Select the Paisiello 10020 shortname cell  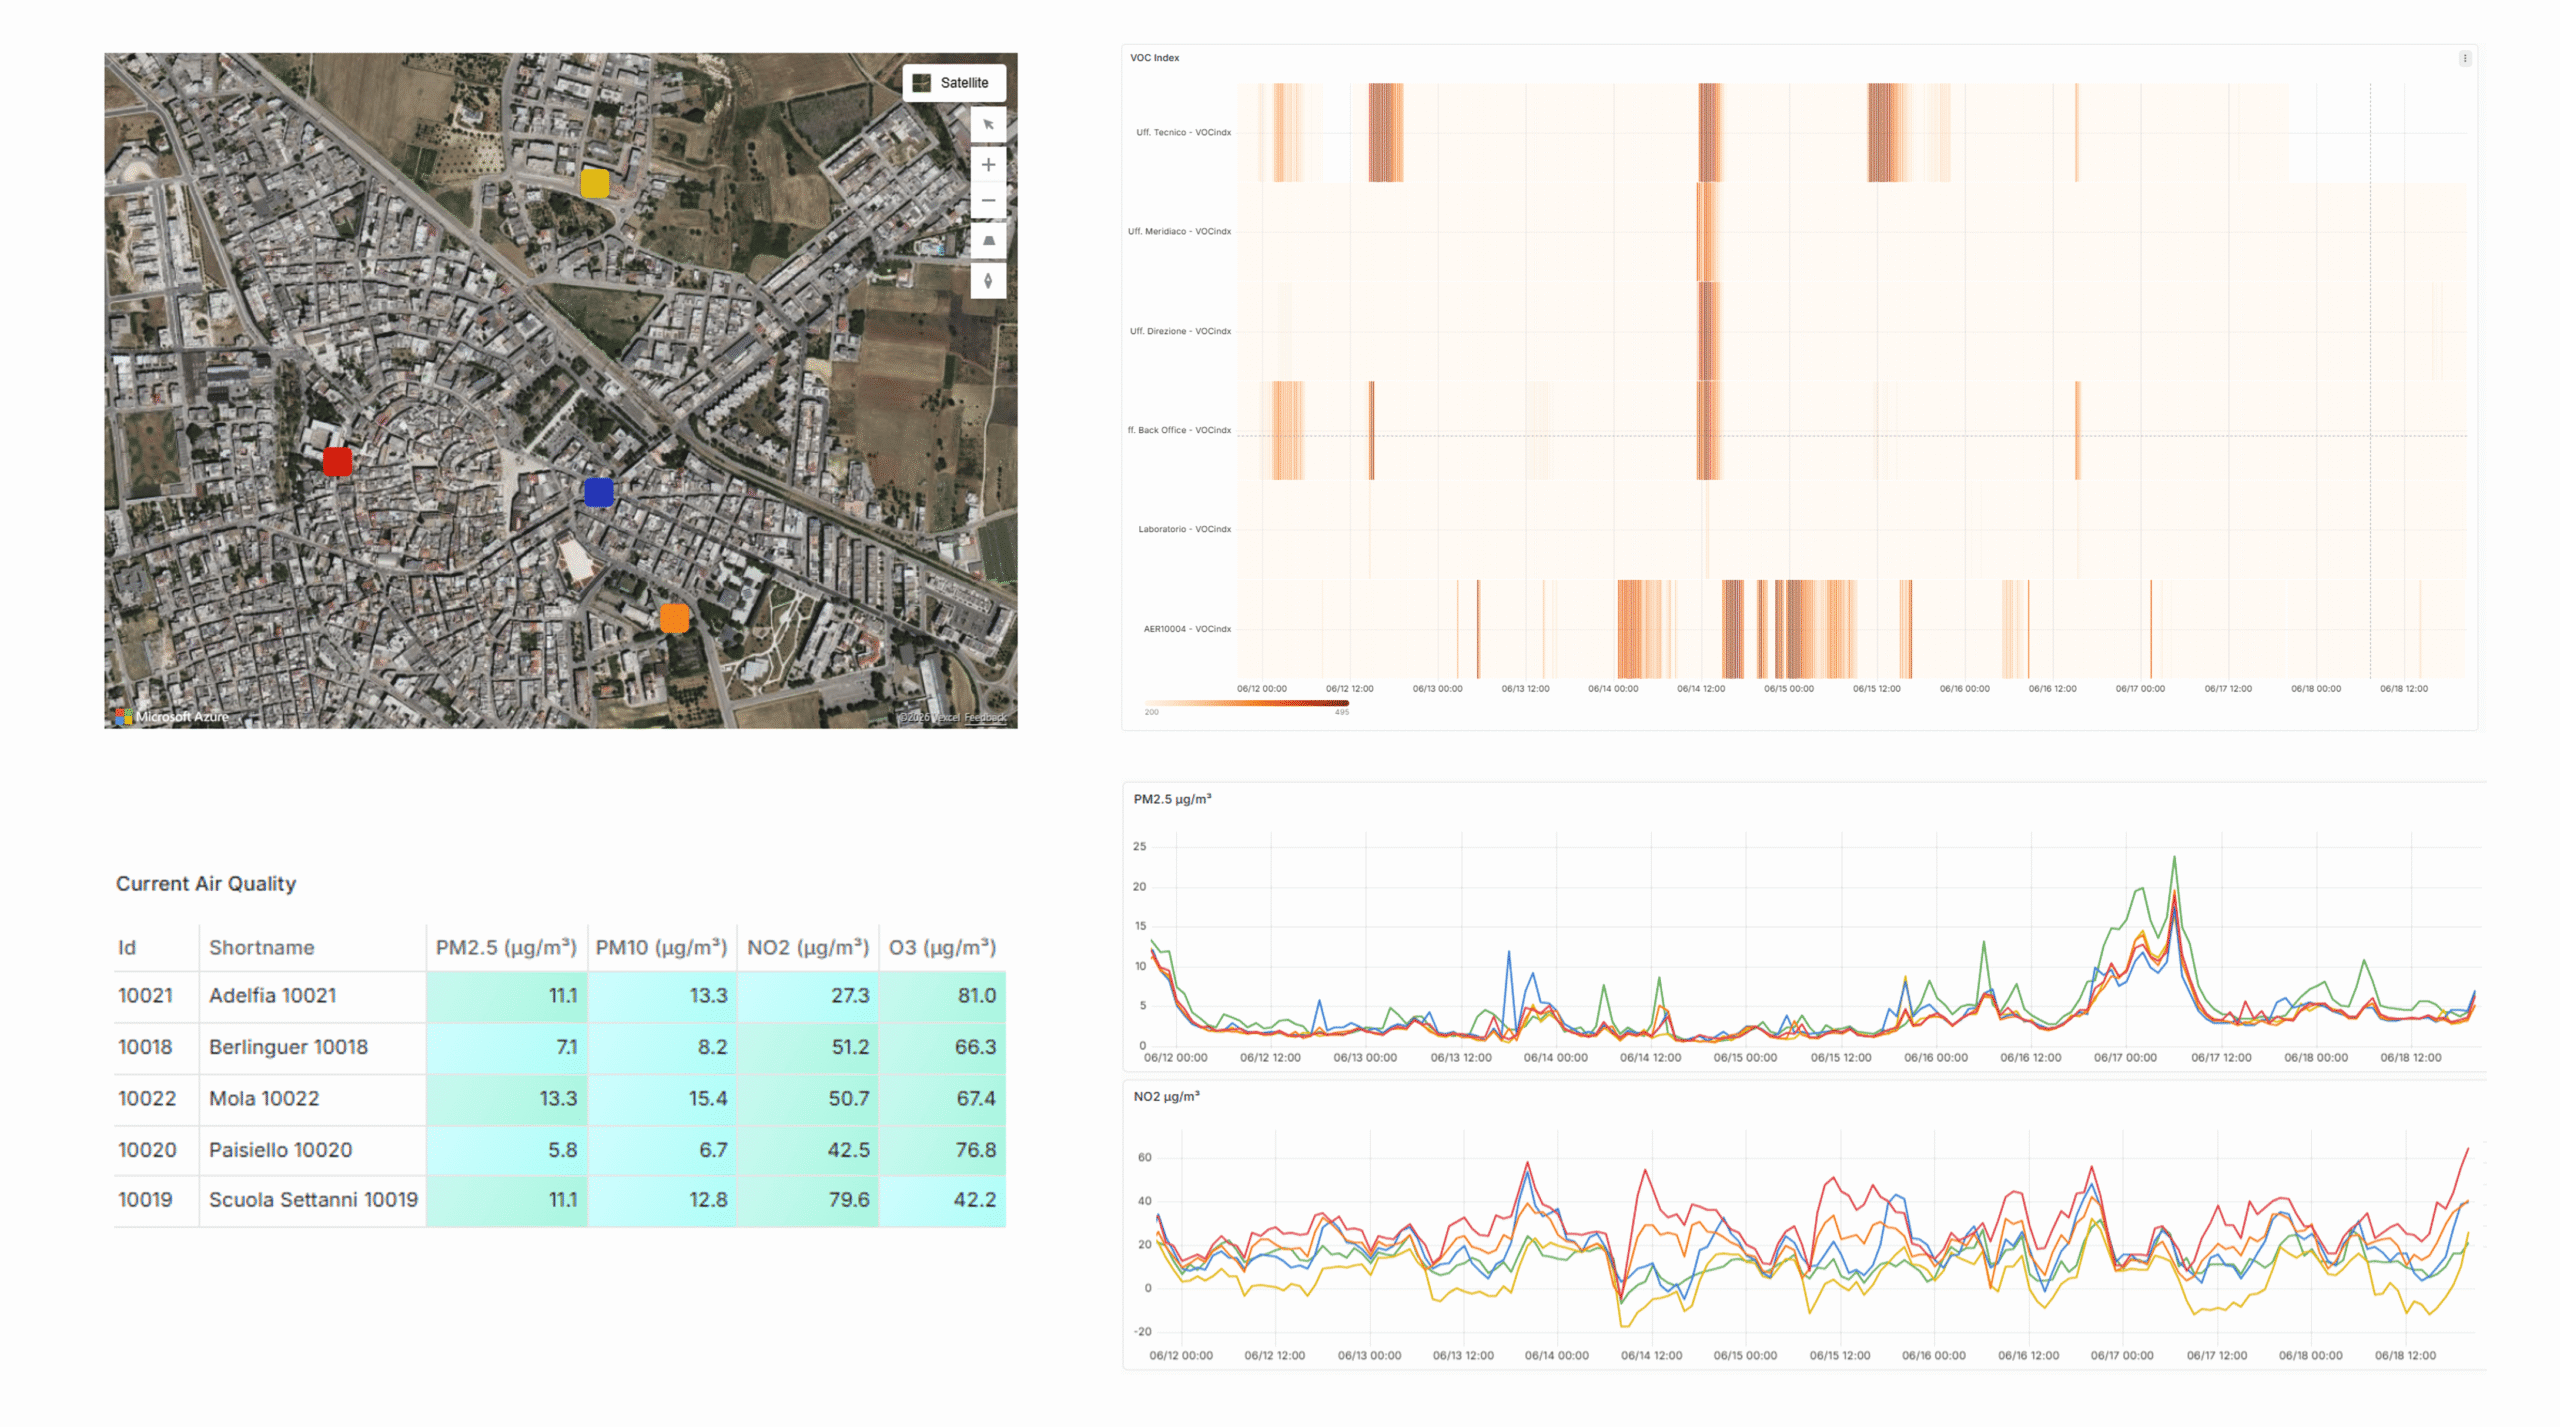tap(312, 1150)
